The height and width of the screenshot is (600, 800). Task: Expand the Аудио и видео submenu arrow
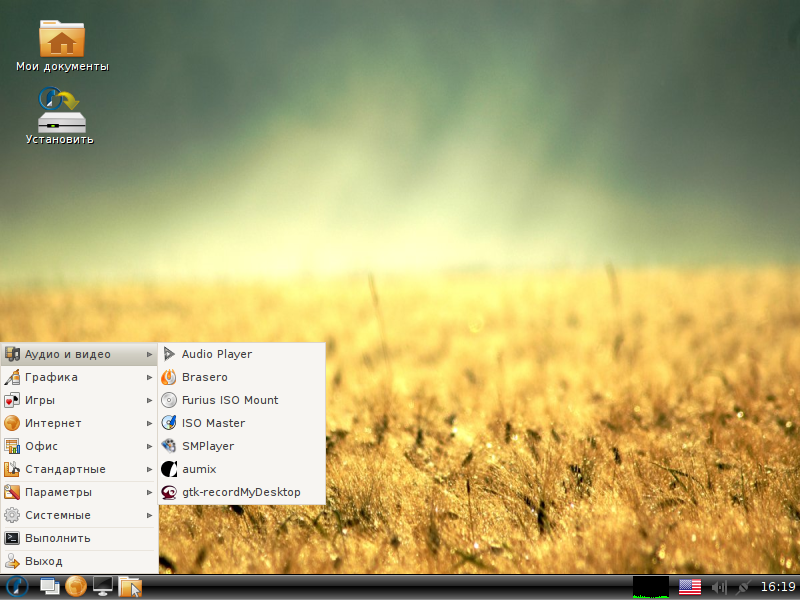coord(149,354)
